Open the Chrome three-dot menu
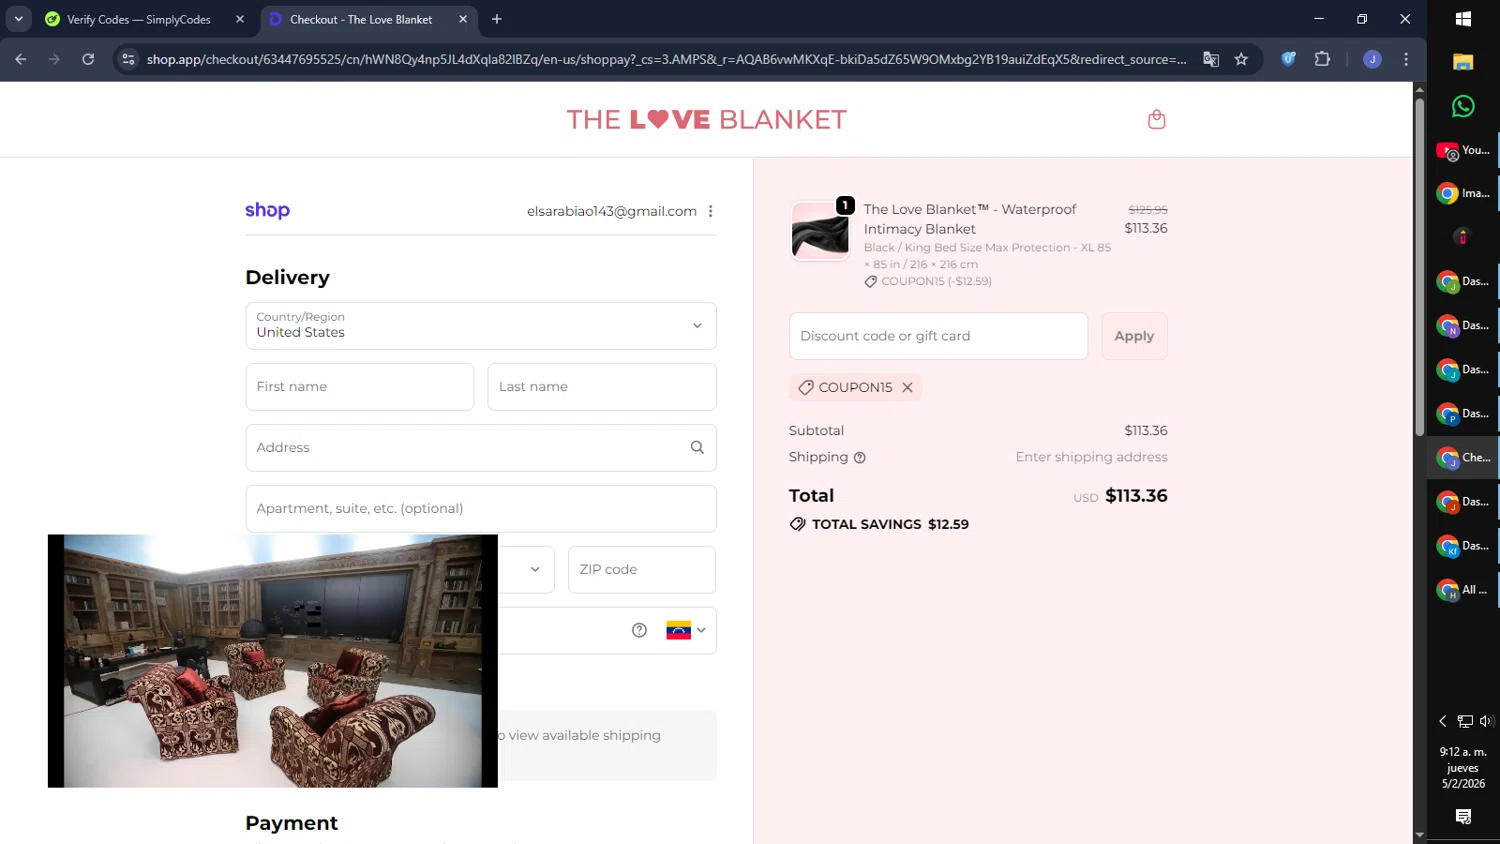Image resolution: width=1500 pixels, height=844 pixels. point(1406,59)
